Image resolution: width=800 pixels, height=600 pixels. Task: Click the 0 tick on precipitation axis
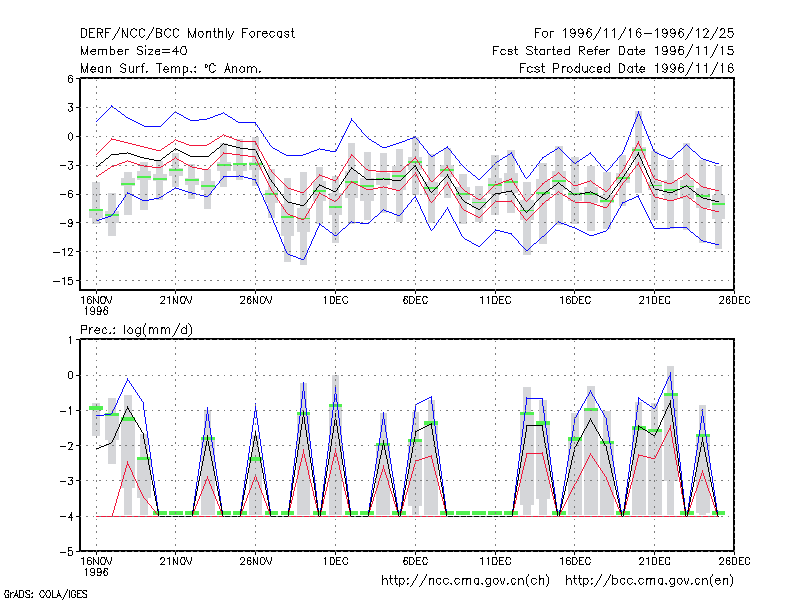click(70, 375)
